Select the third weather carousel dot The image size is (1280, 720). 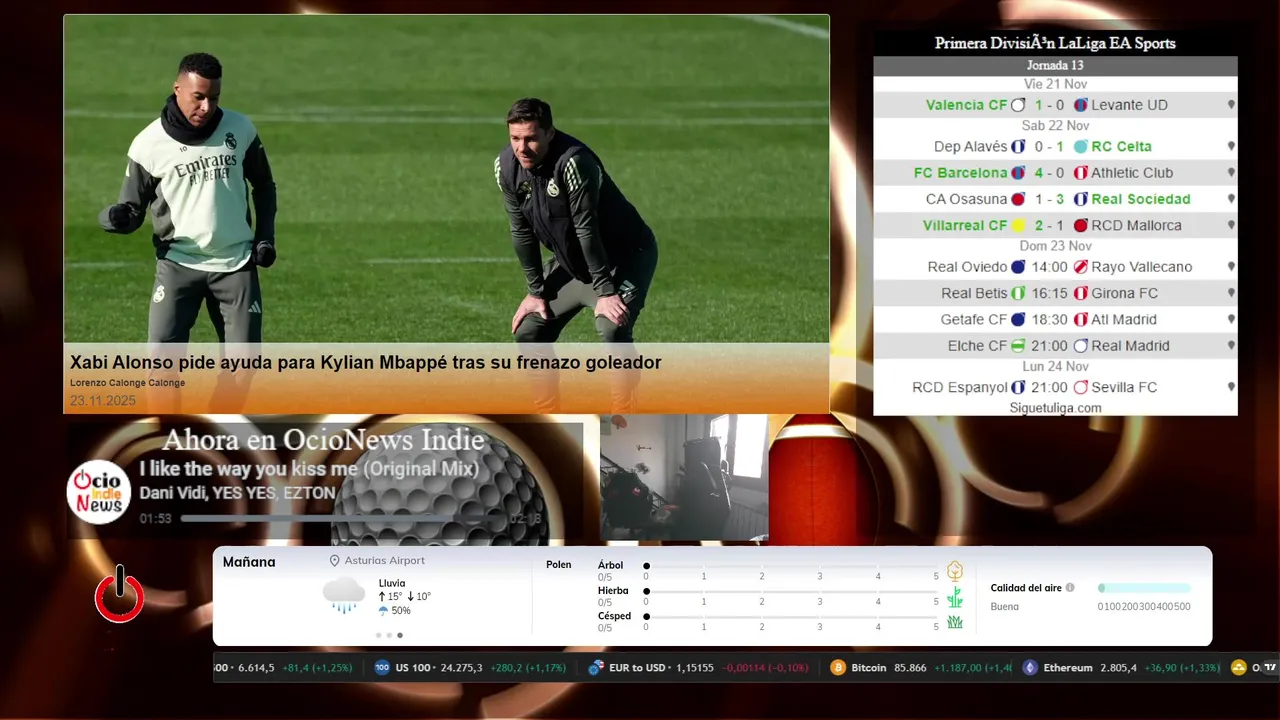click(x=400, y=635)
